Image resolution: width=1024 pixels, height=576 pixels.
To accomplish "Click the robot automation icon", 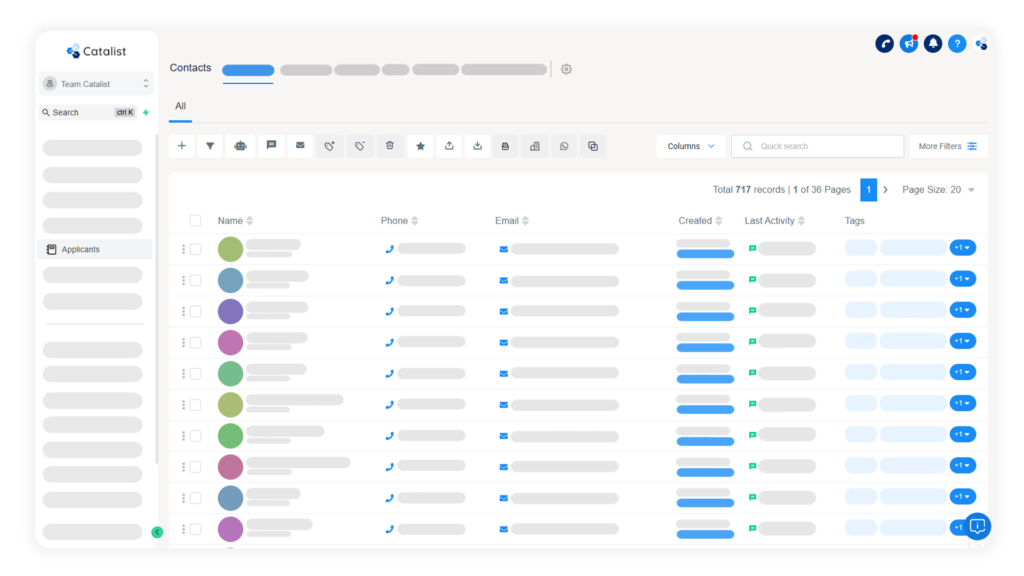I will tap(240, 146).
